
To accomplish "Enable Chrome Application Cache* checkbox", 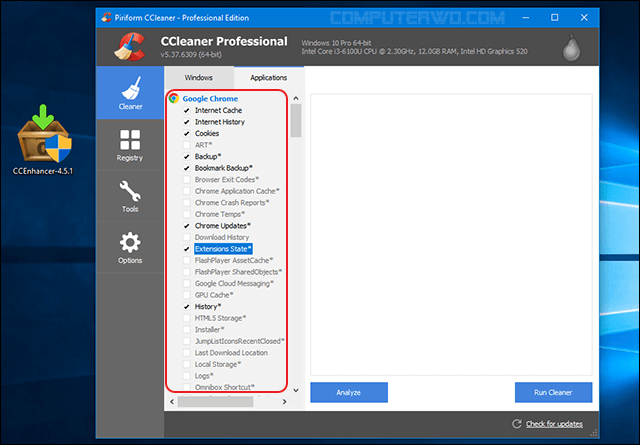I will [x=187, y=191].
